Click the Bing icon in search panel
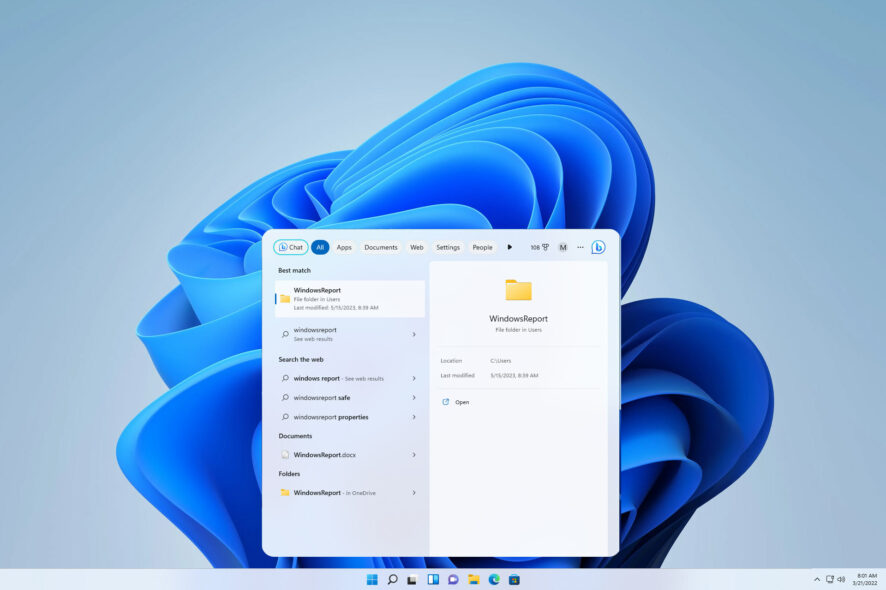The height and width of the screenshot is (590, 886). [x=598, y=247]
